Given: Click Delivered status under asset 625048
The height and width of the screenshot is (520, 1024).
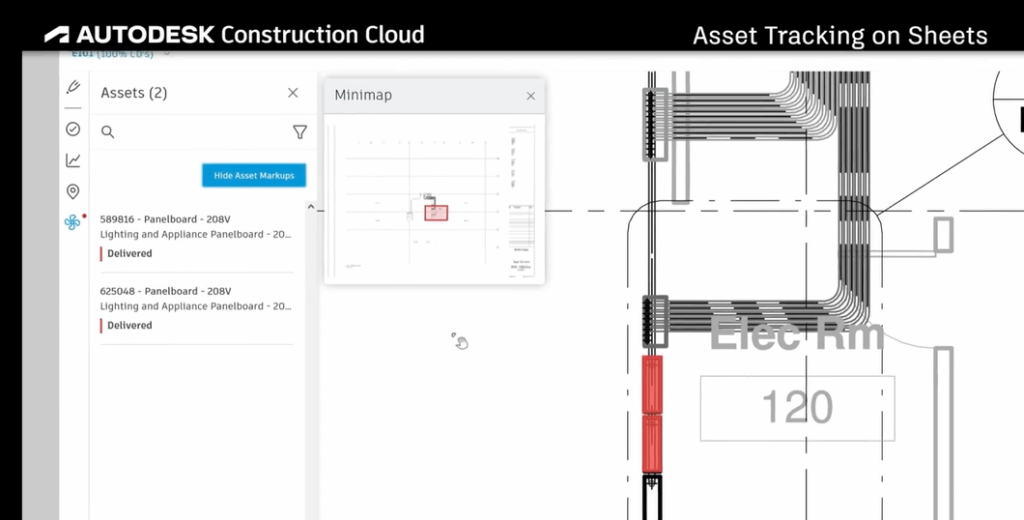Looking at the screenshot, I should tap(129, 325).
